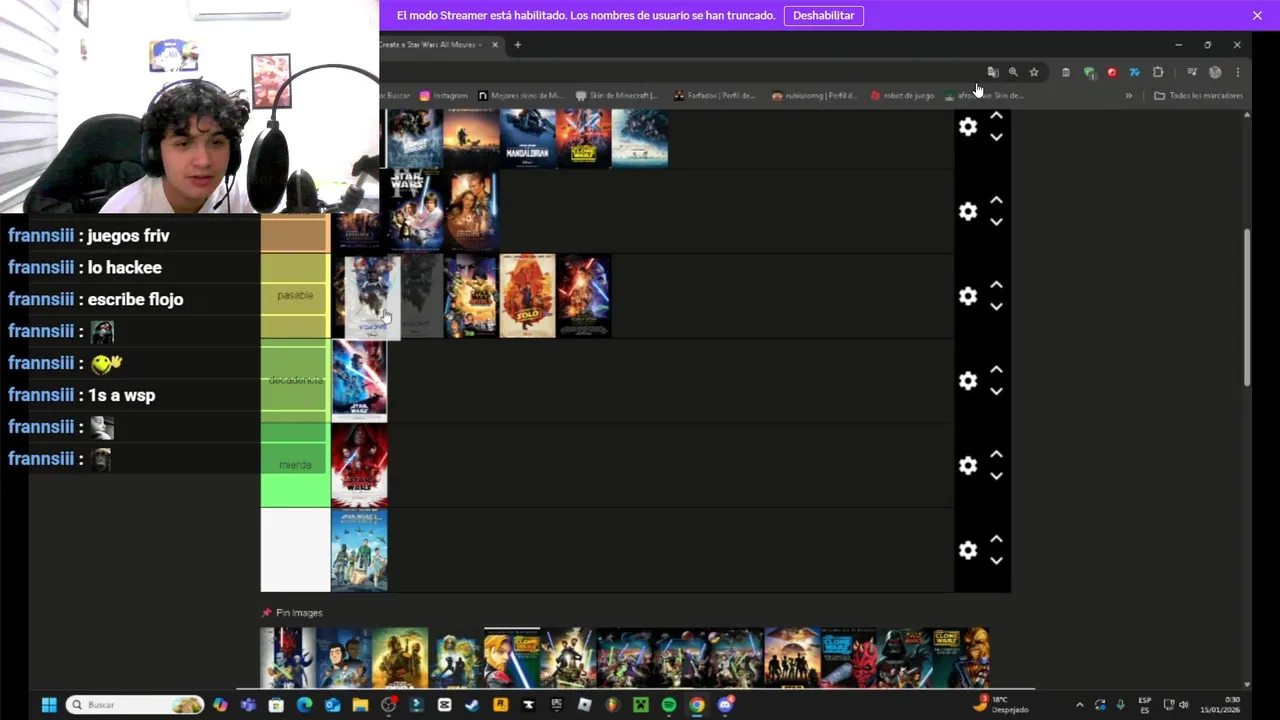
Task: Open Discord from the taskbar
Action: [x=725, y=705]
